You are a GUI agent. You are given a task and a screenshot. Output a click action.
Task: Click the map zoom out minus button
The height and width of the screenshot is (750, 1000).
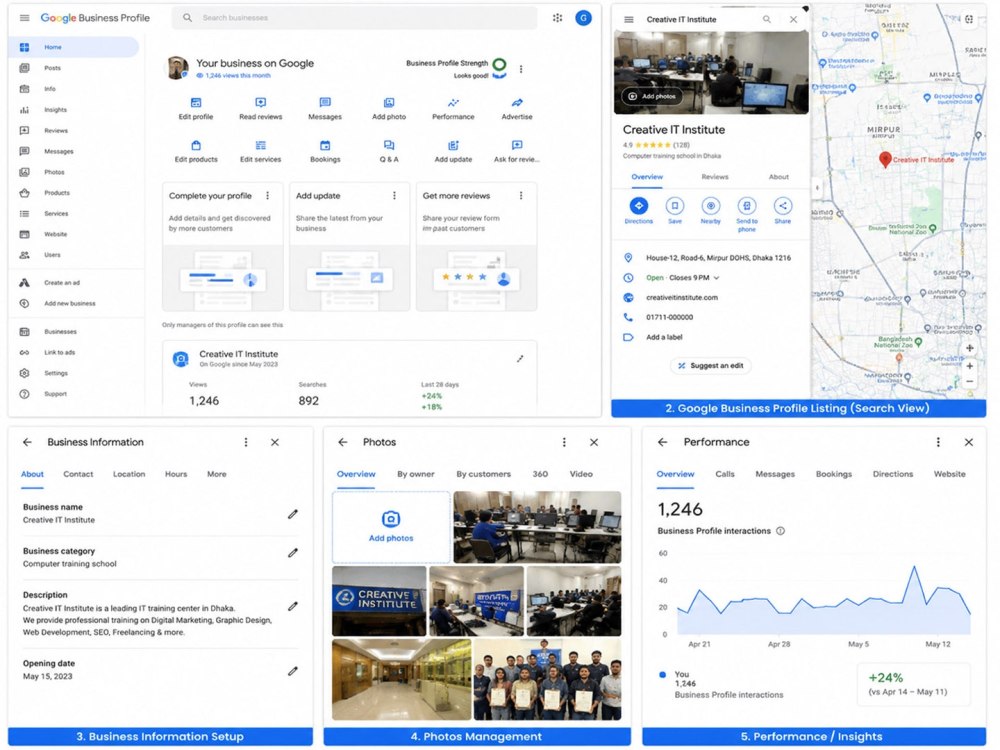point(969,381)
